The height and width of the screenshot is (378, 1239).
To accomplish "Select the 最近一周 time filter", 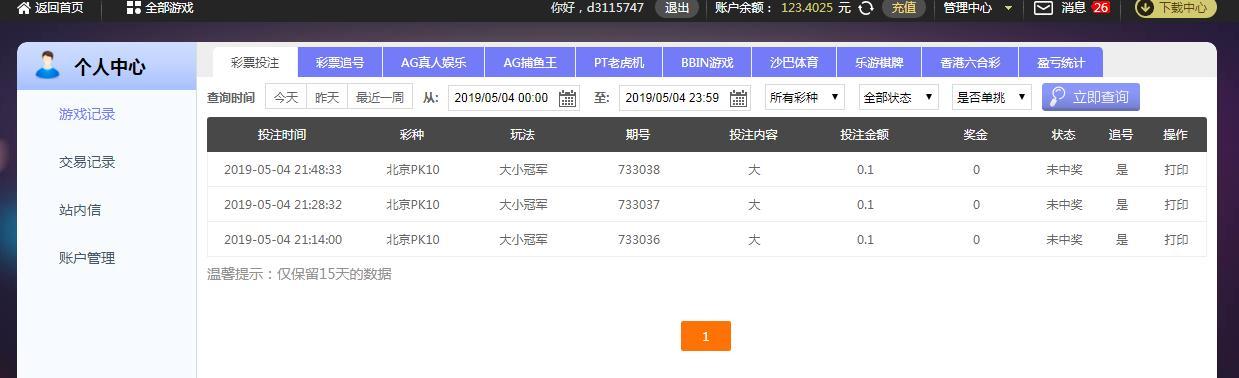I will click(x=380, y=97).
